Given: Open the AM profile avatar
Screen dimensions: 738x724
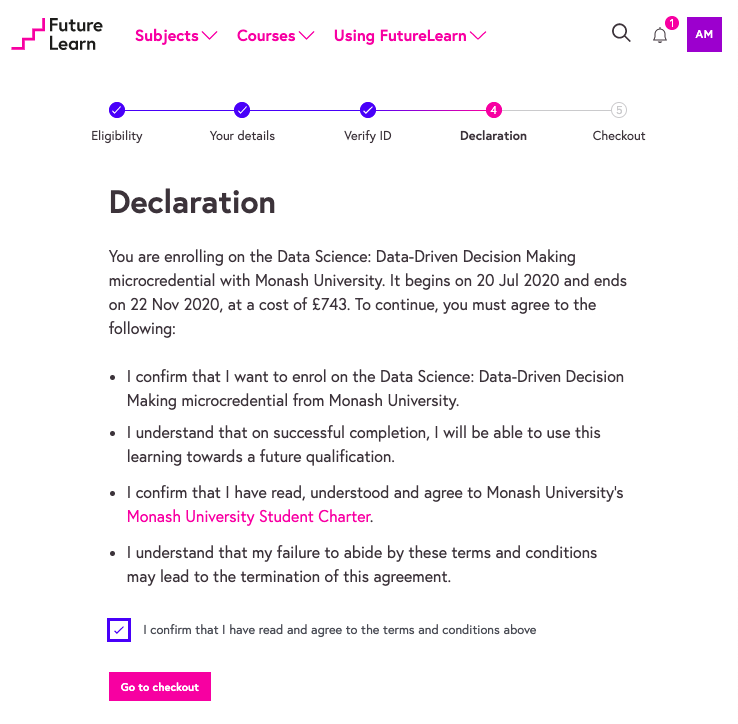Looking at the screenshot, I should coord(704,35).
